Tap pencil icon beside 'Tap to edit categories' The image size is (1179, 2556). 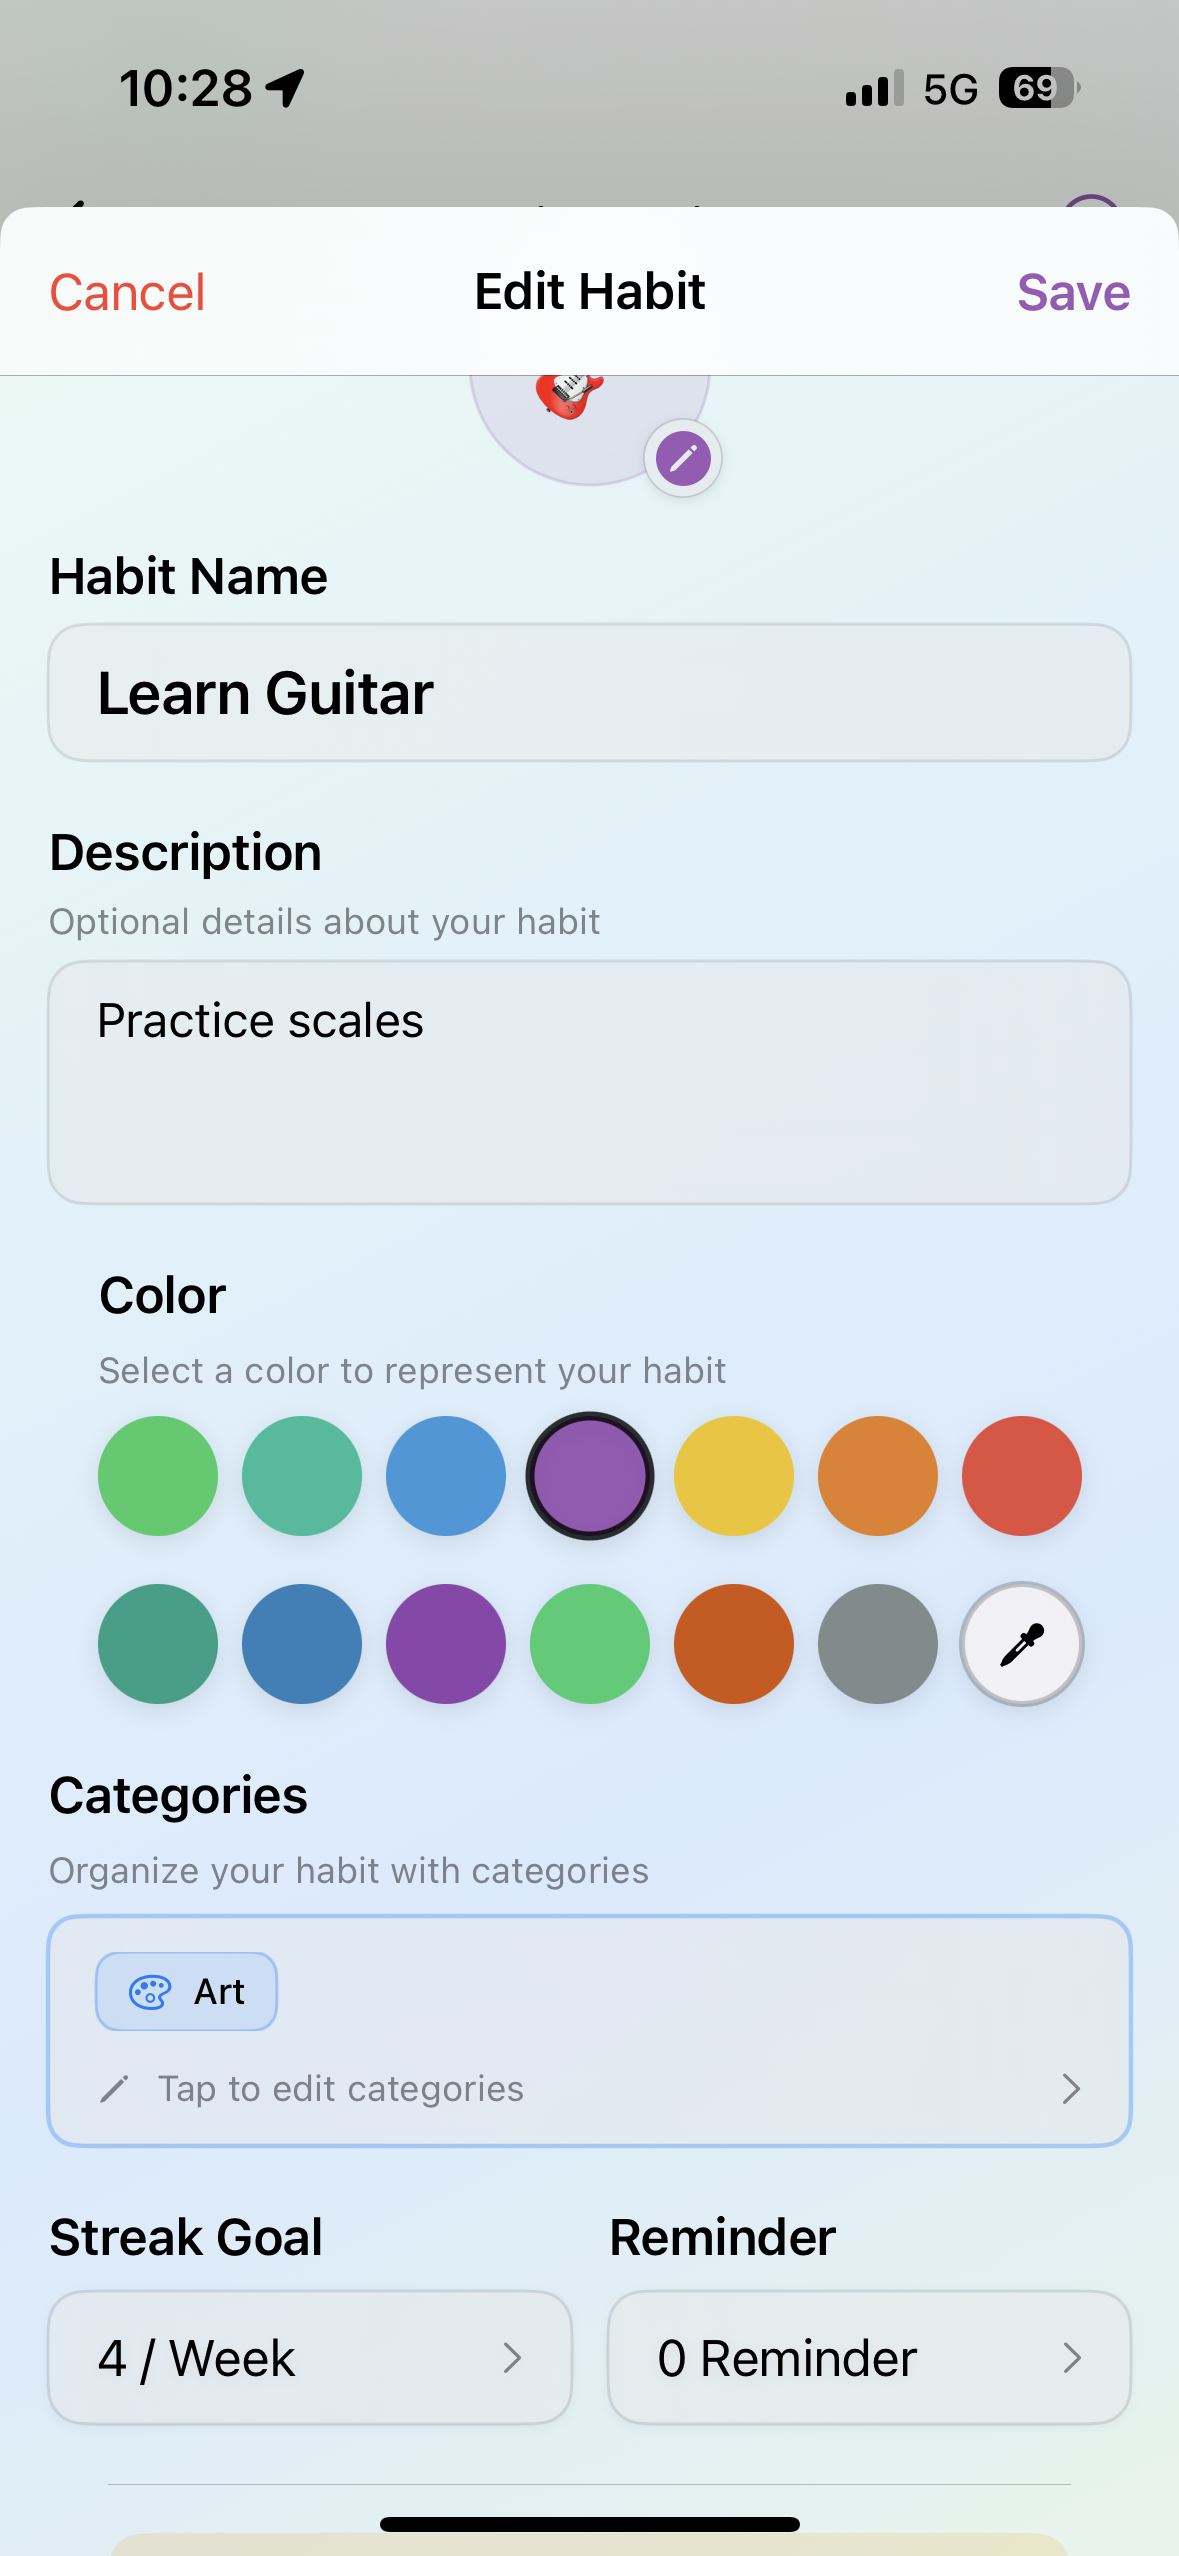(115, 2089)
